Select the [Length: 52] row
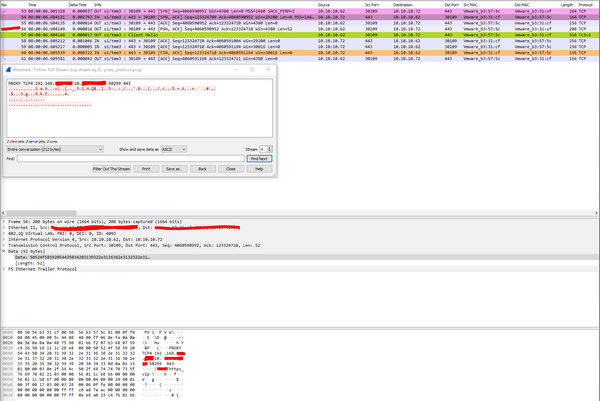The width and height of the screenshot is (600, 401). (x=300, y=263)
